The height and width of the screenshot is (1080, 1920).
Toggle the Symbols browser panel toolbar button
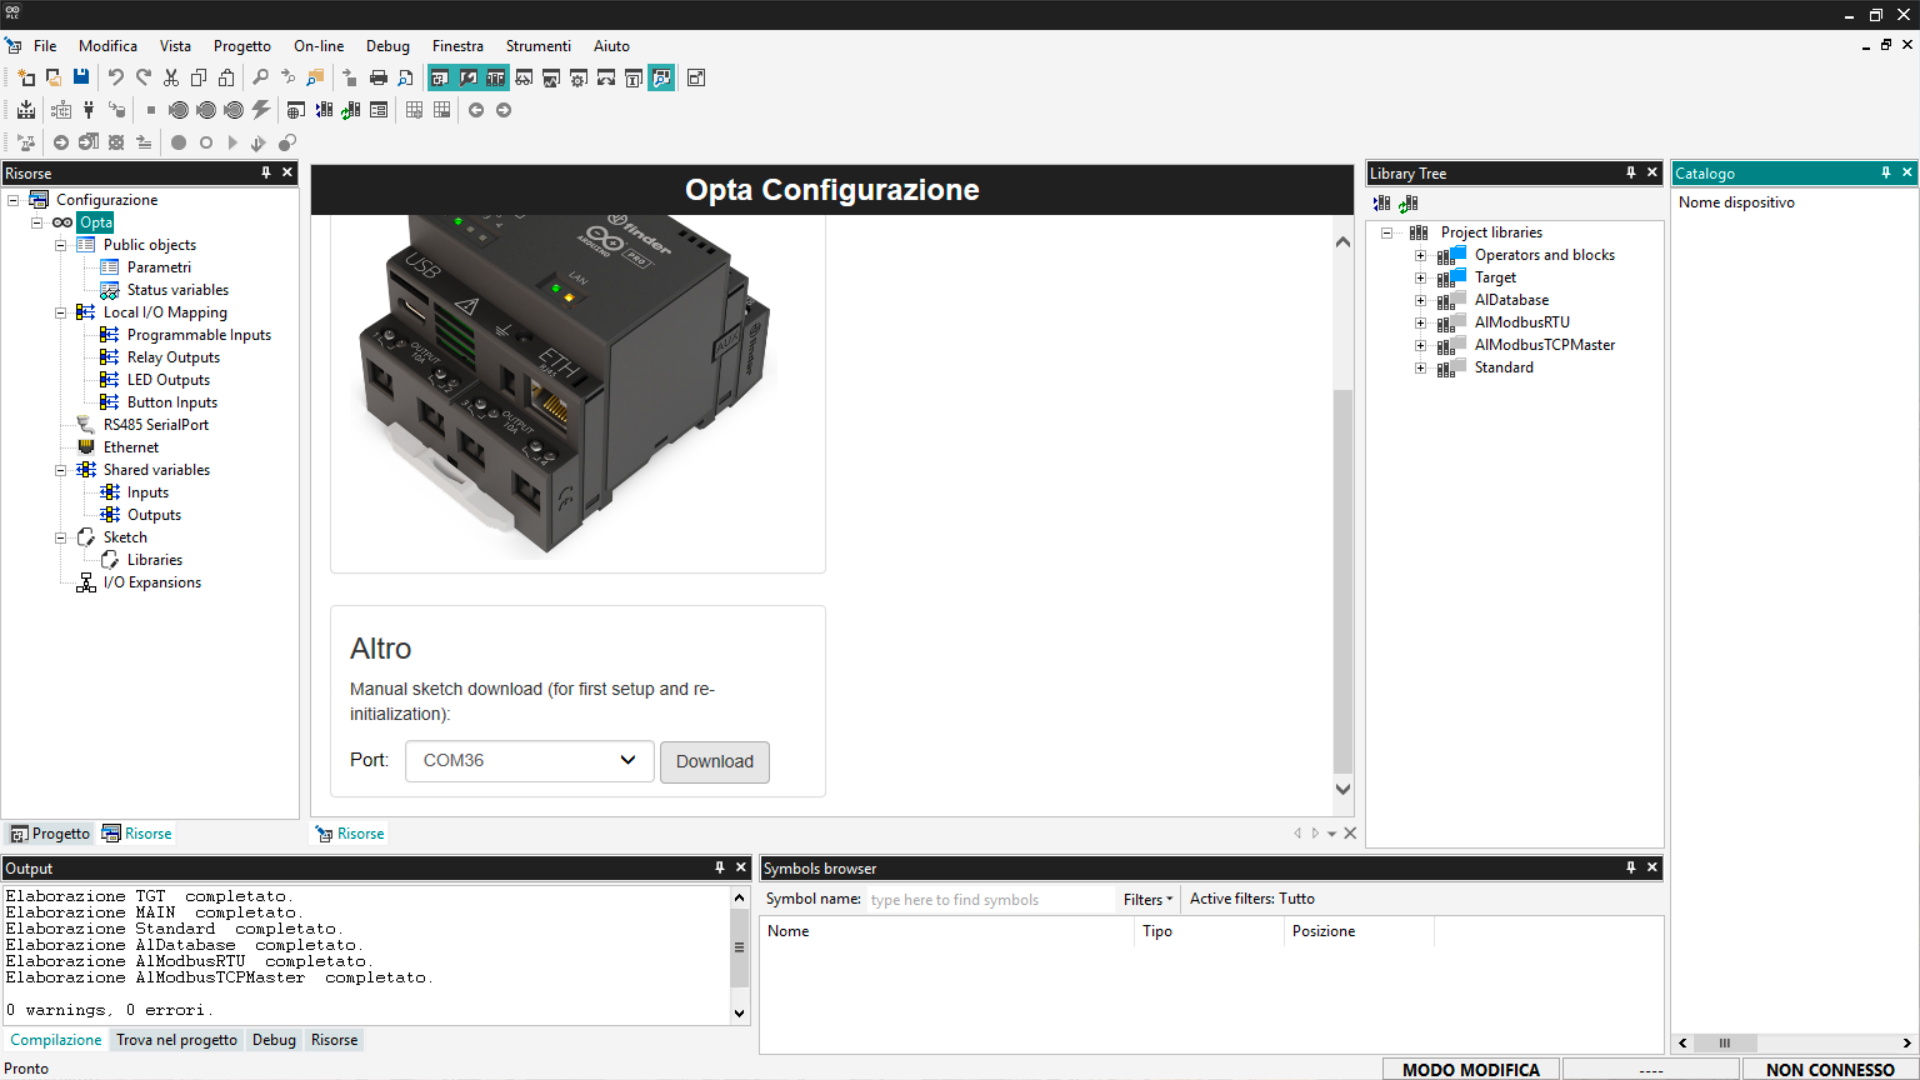[661, 78]
